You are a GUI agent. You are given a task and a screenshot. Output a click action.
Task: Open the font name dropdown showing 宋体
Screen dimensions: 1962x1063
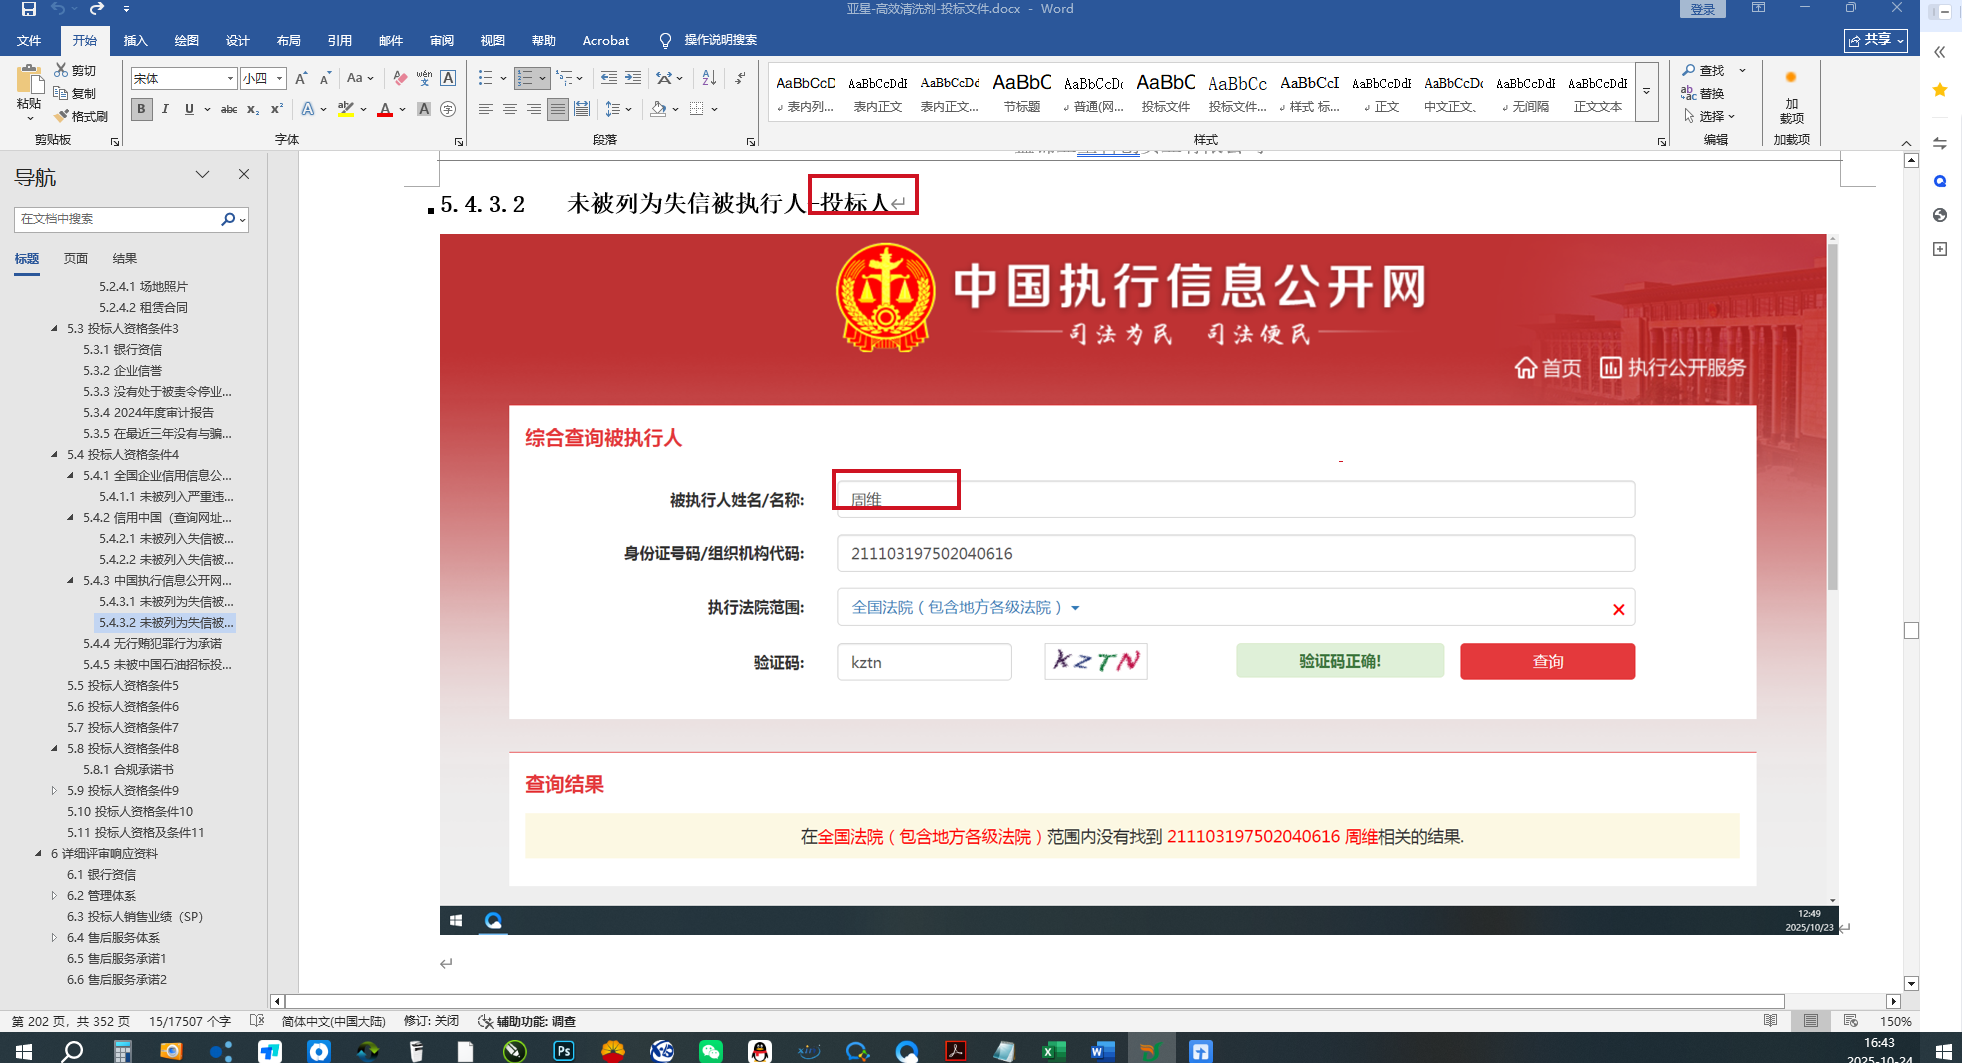tap(230, 78)
